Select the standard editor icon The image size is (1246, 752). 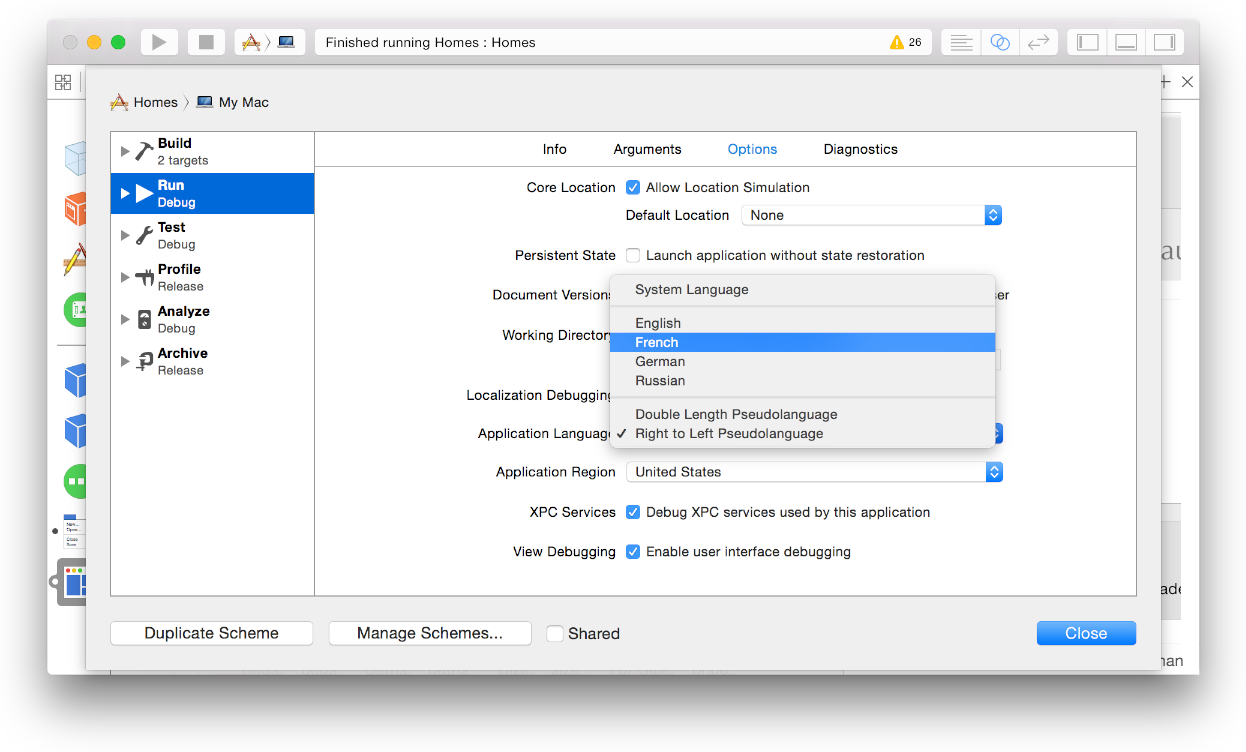point(959,41)
